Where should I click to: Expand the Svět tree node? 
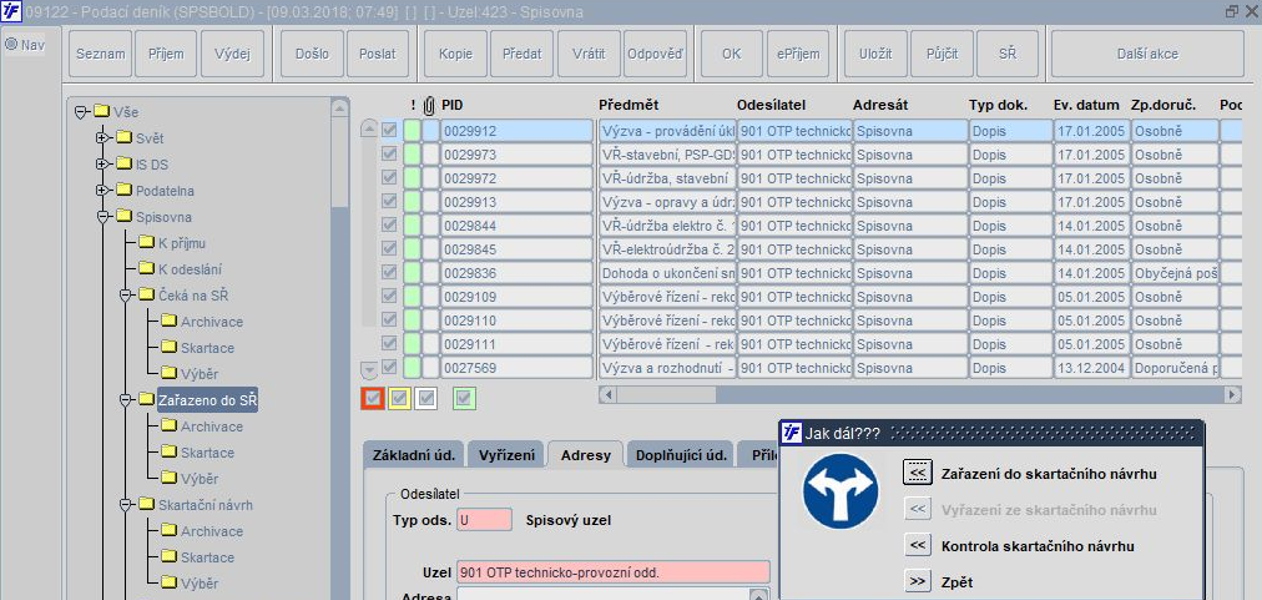[103, 138]
